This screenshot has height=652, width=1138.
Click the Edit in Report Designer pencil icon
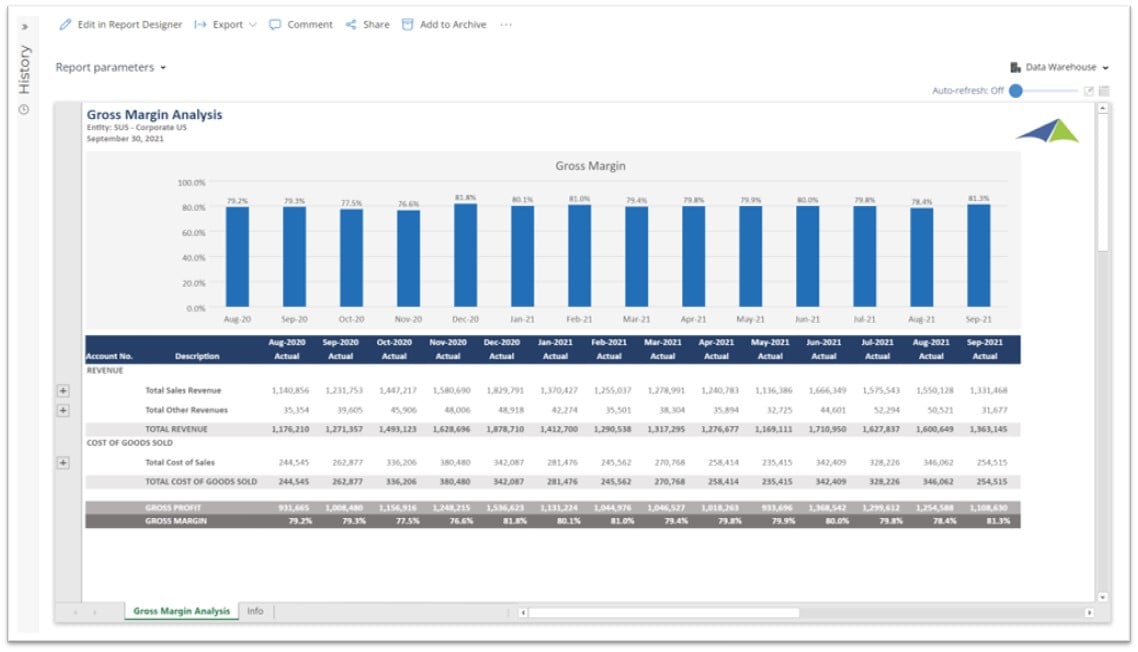(66, 25)
